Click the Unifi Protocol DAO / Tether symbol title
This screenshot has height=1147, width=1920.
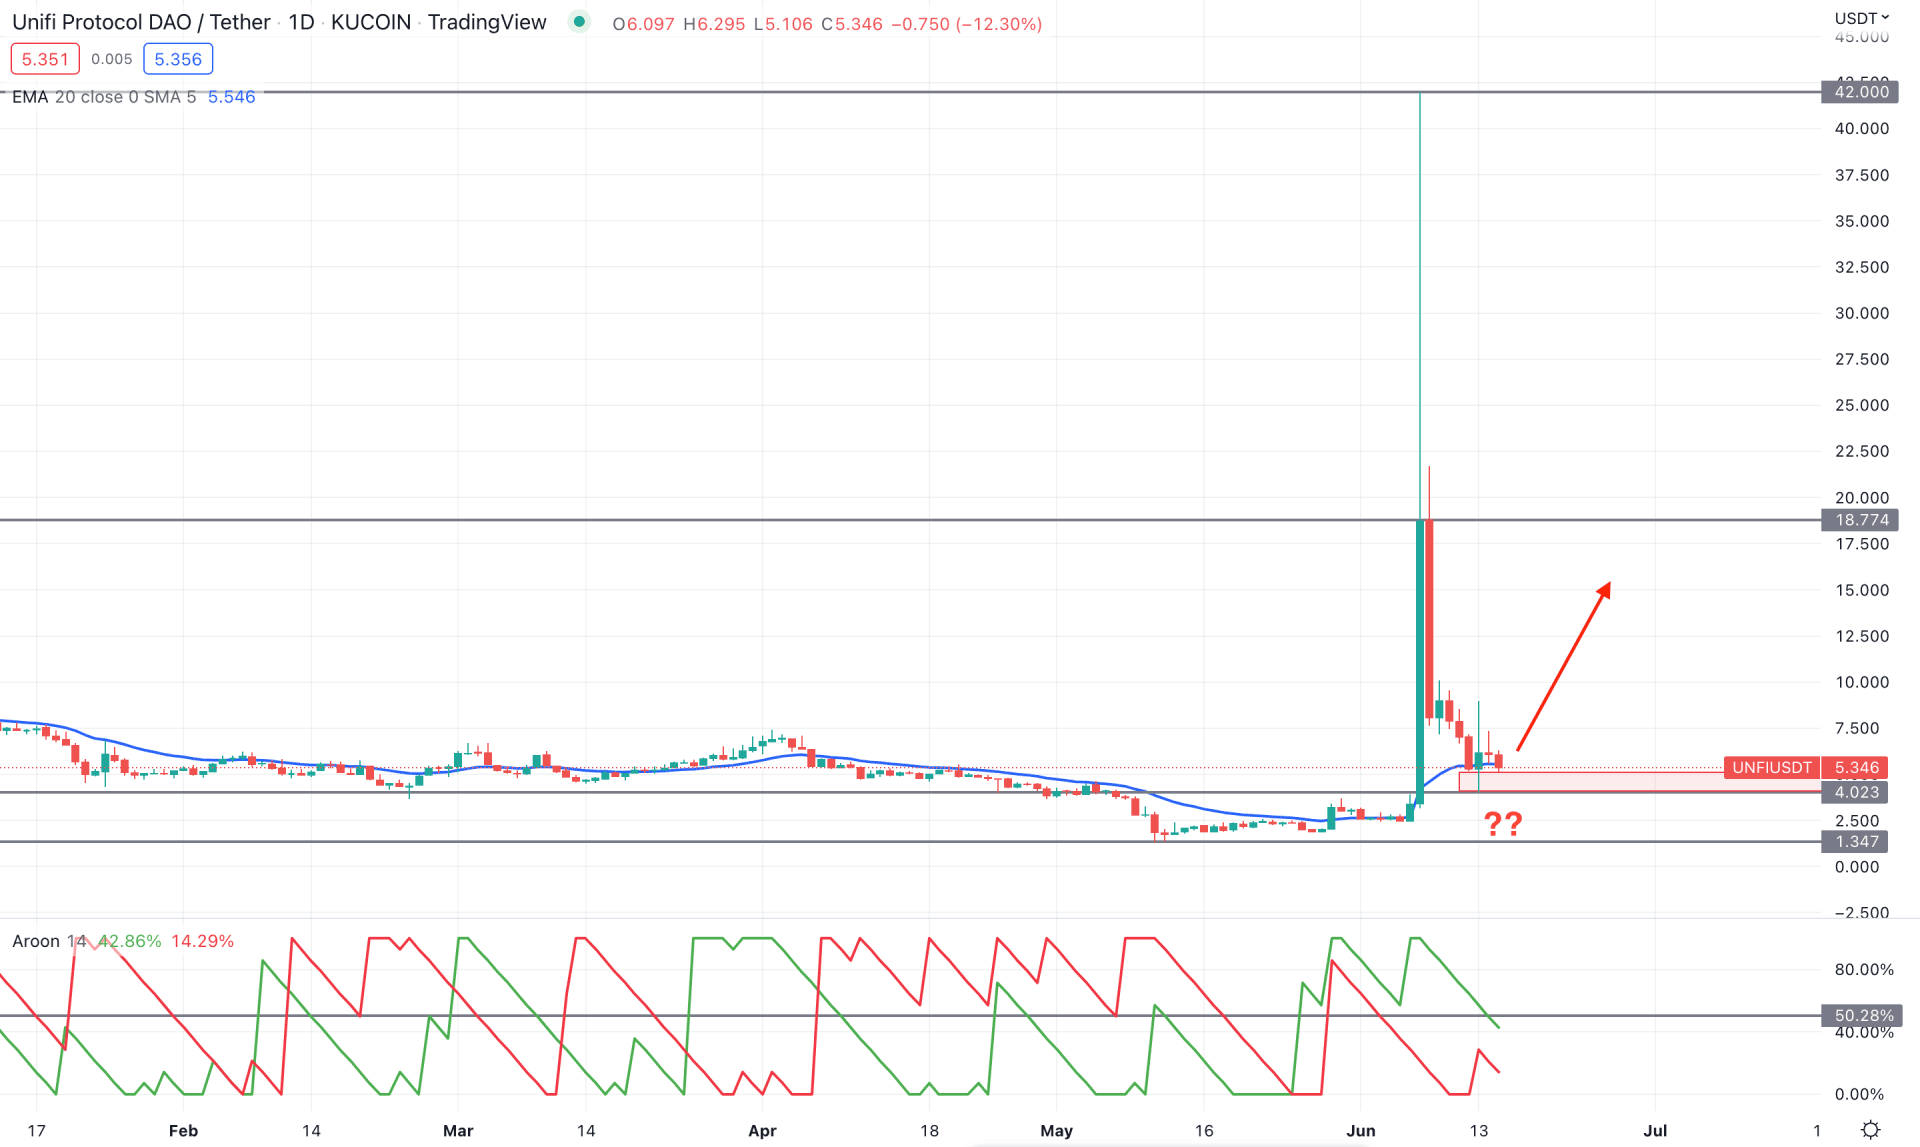click(141, 22)
